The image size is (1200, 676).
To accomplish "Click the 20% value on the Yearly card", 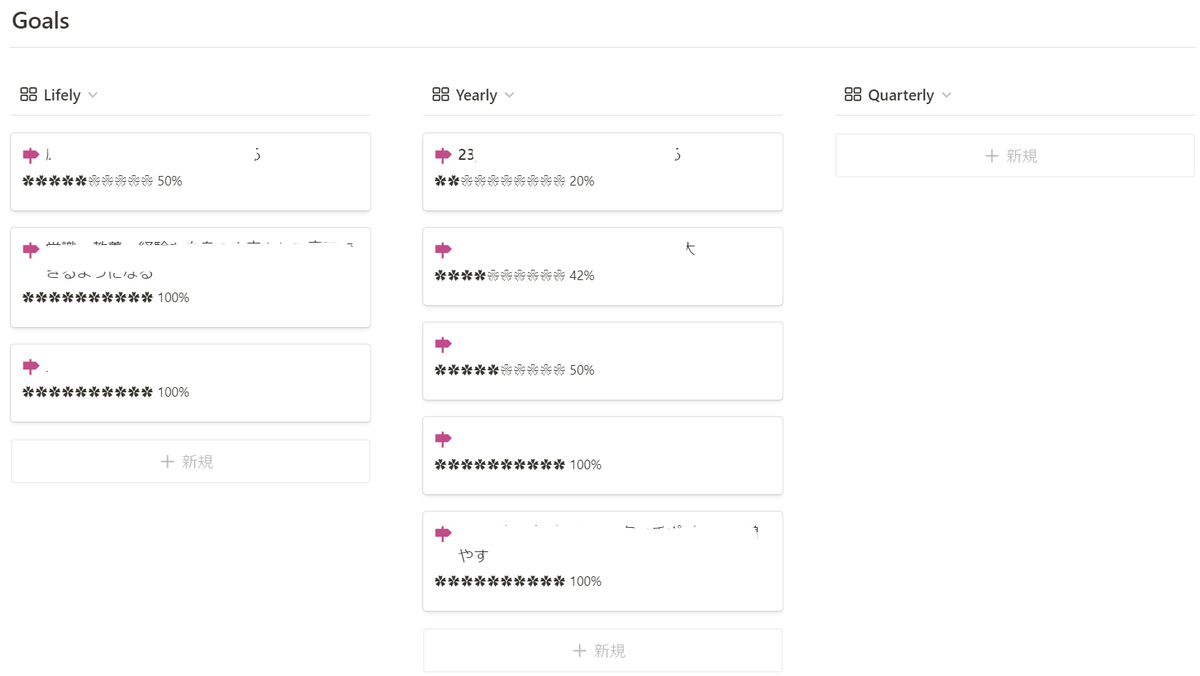I will 582,181.
